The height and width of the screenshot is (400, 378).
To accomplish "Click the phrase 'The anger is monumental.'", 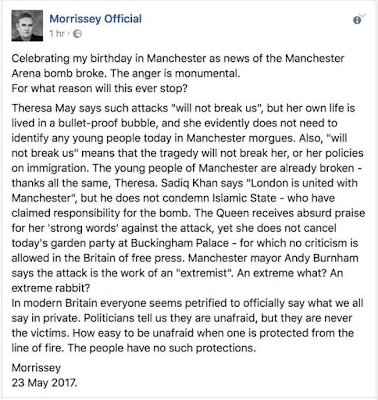I will click(175, 73).
